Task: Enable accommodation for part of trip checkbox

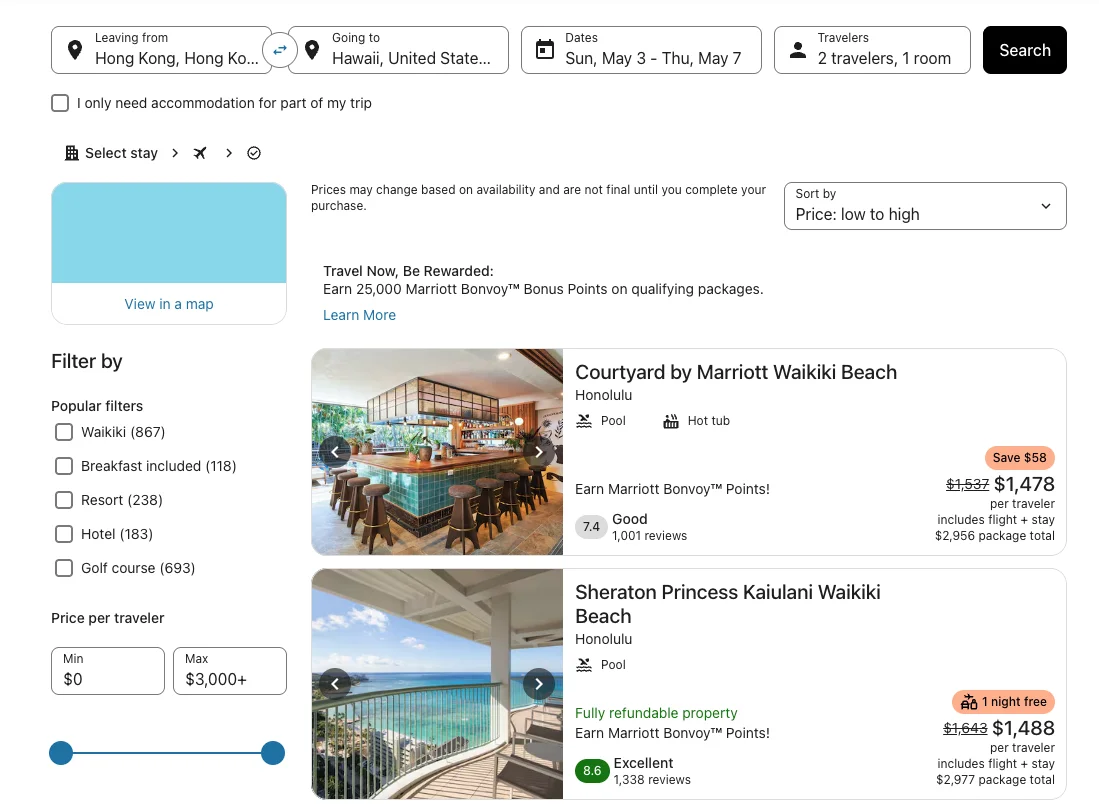Action: pos(61,103)
